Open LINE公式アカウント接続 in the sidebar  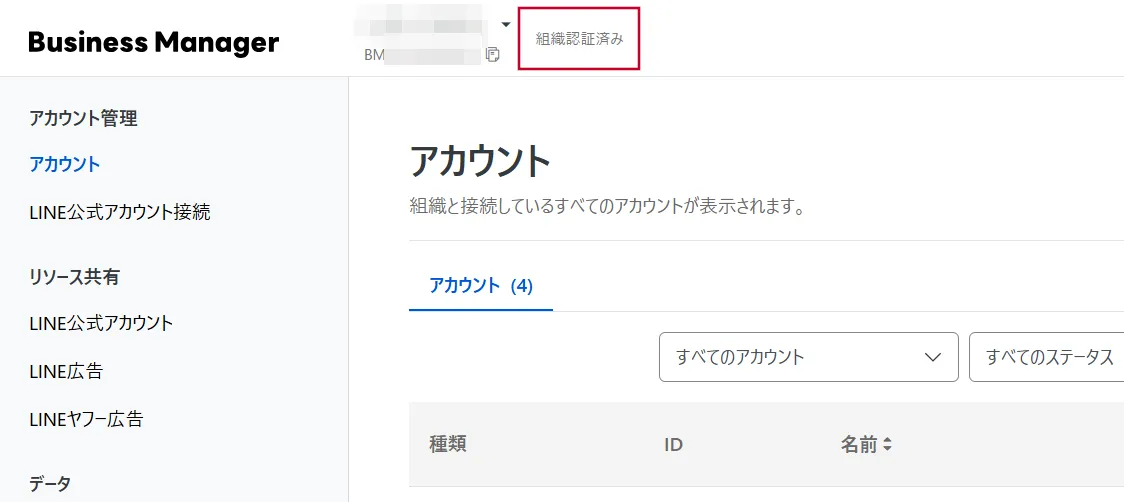click(120, 212)
